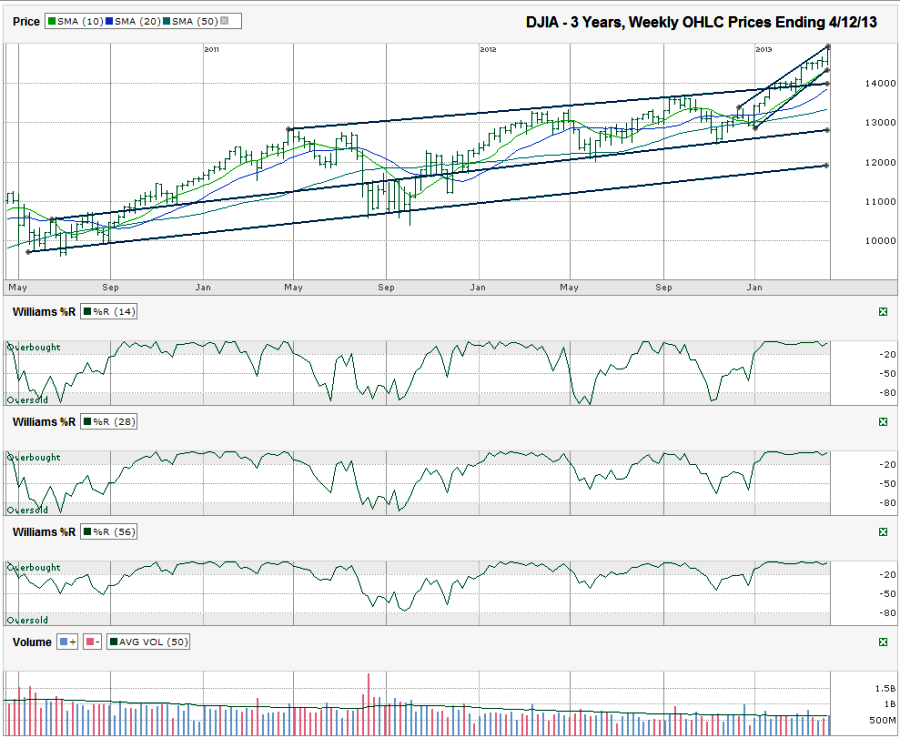The height and width of the screenshot is (738, 900).
Task: Click the 1.5B volume axis label
Action: tap(886, 688)
